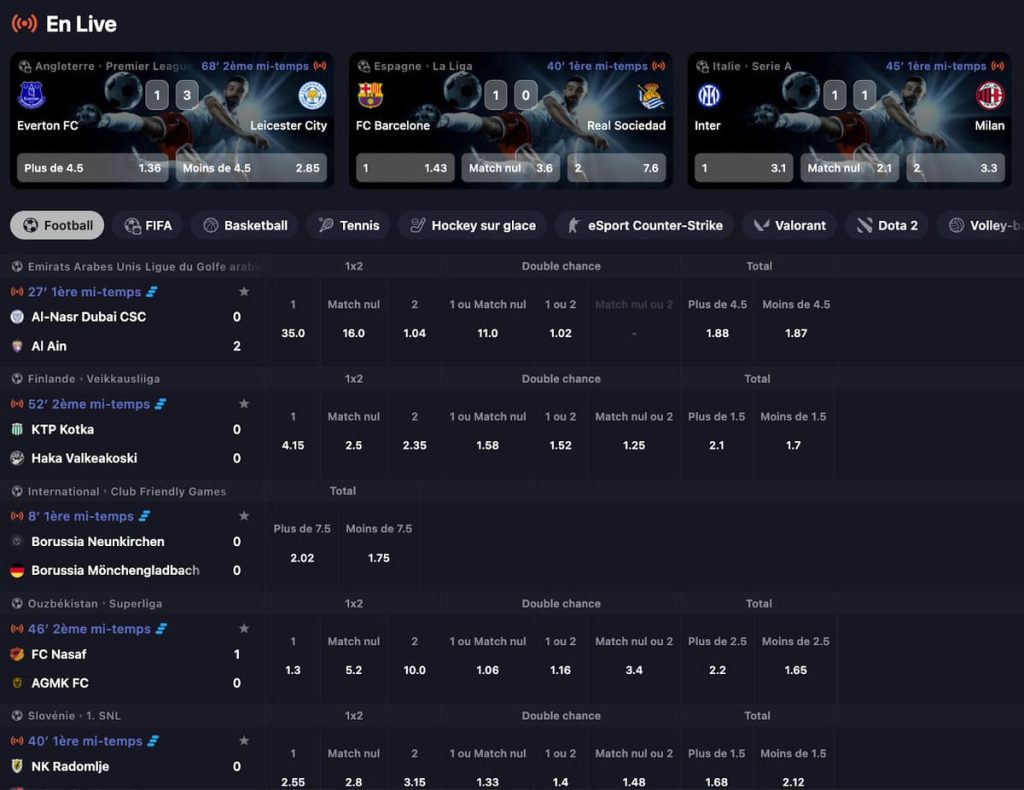Open Ouzbékistan Superliga league link
1024x790 pixels.
point(88,603)
